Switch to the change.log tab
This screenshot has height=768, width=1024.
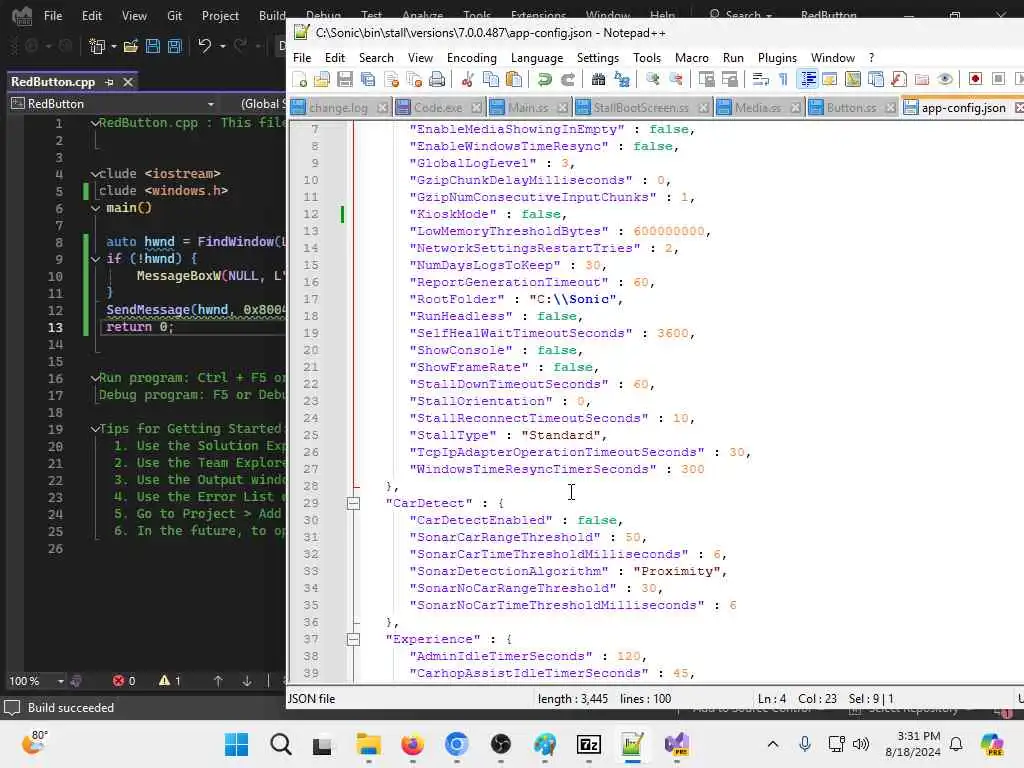[338, 108]
